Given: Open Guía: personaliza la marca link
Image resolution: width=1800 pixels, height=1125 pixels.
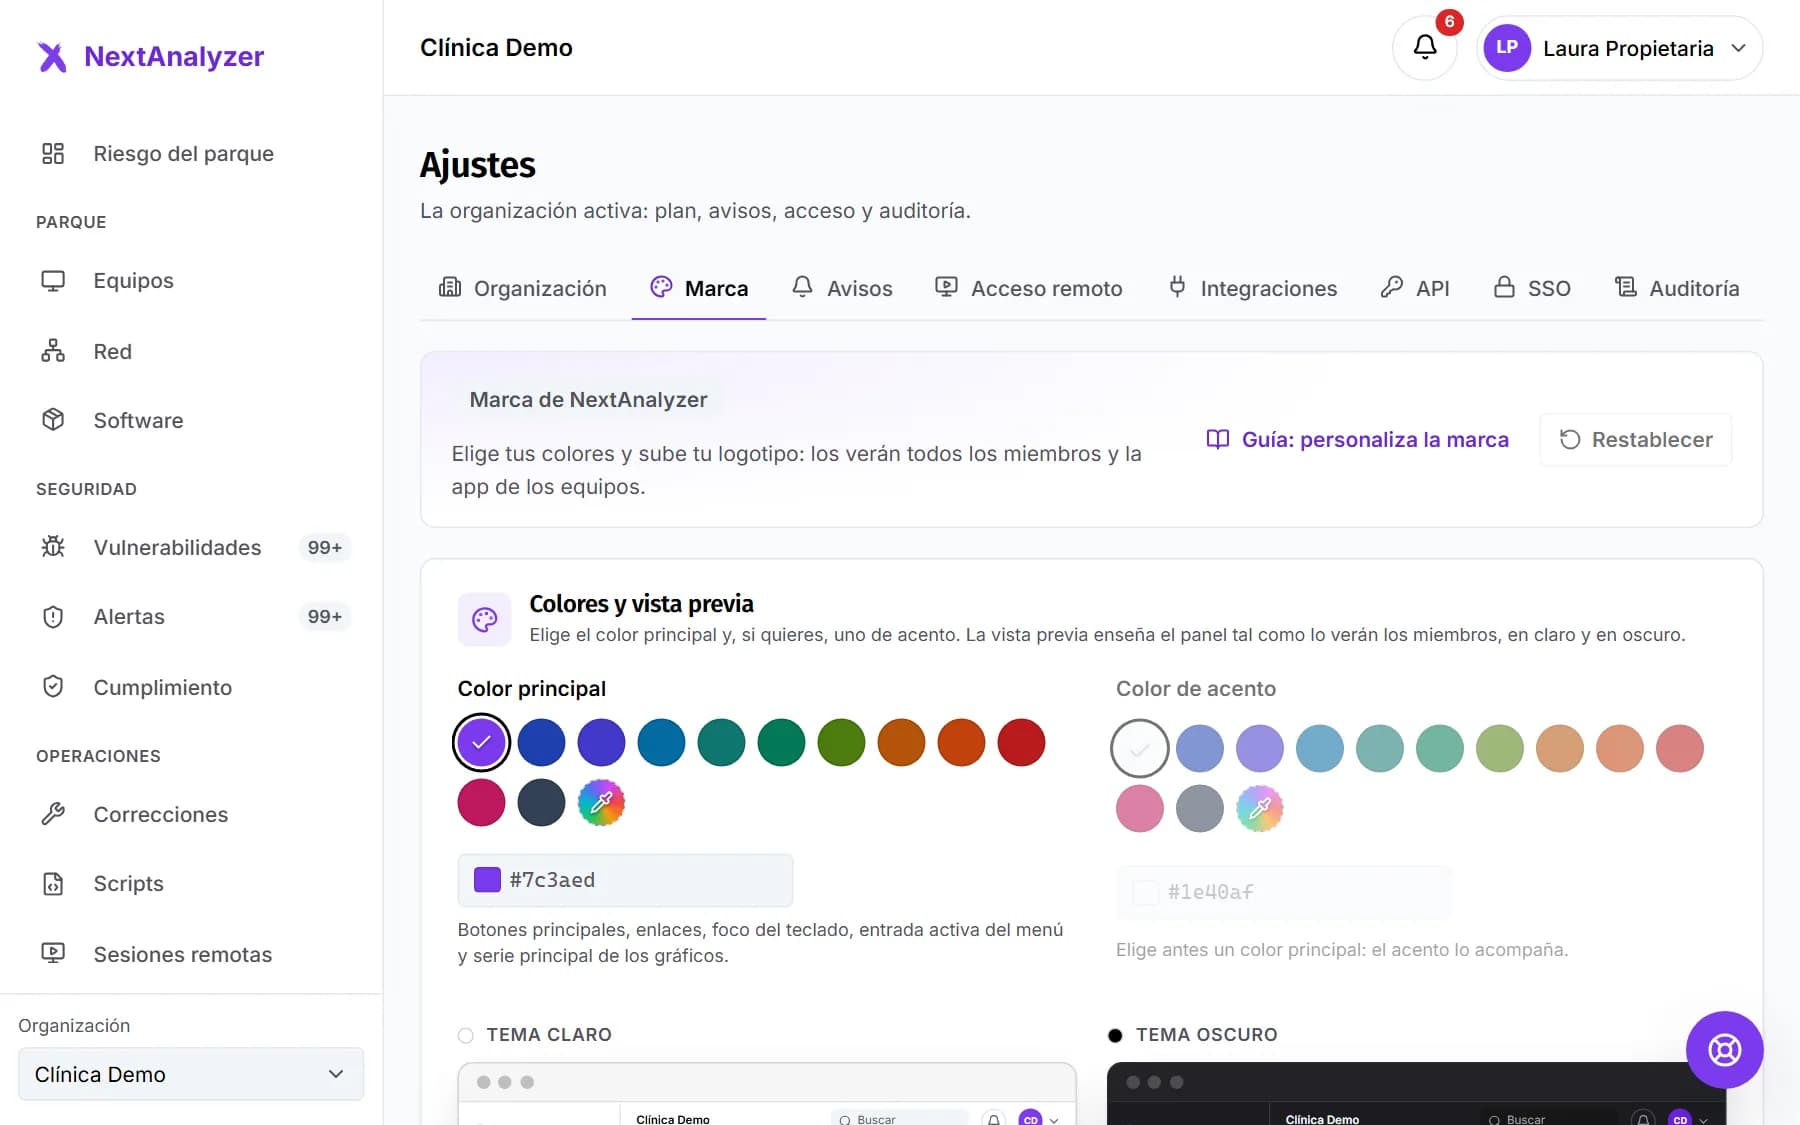Looking at the screenshot, I should 1357,440.
